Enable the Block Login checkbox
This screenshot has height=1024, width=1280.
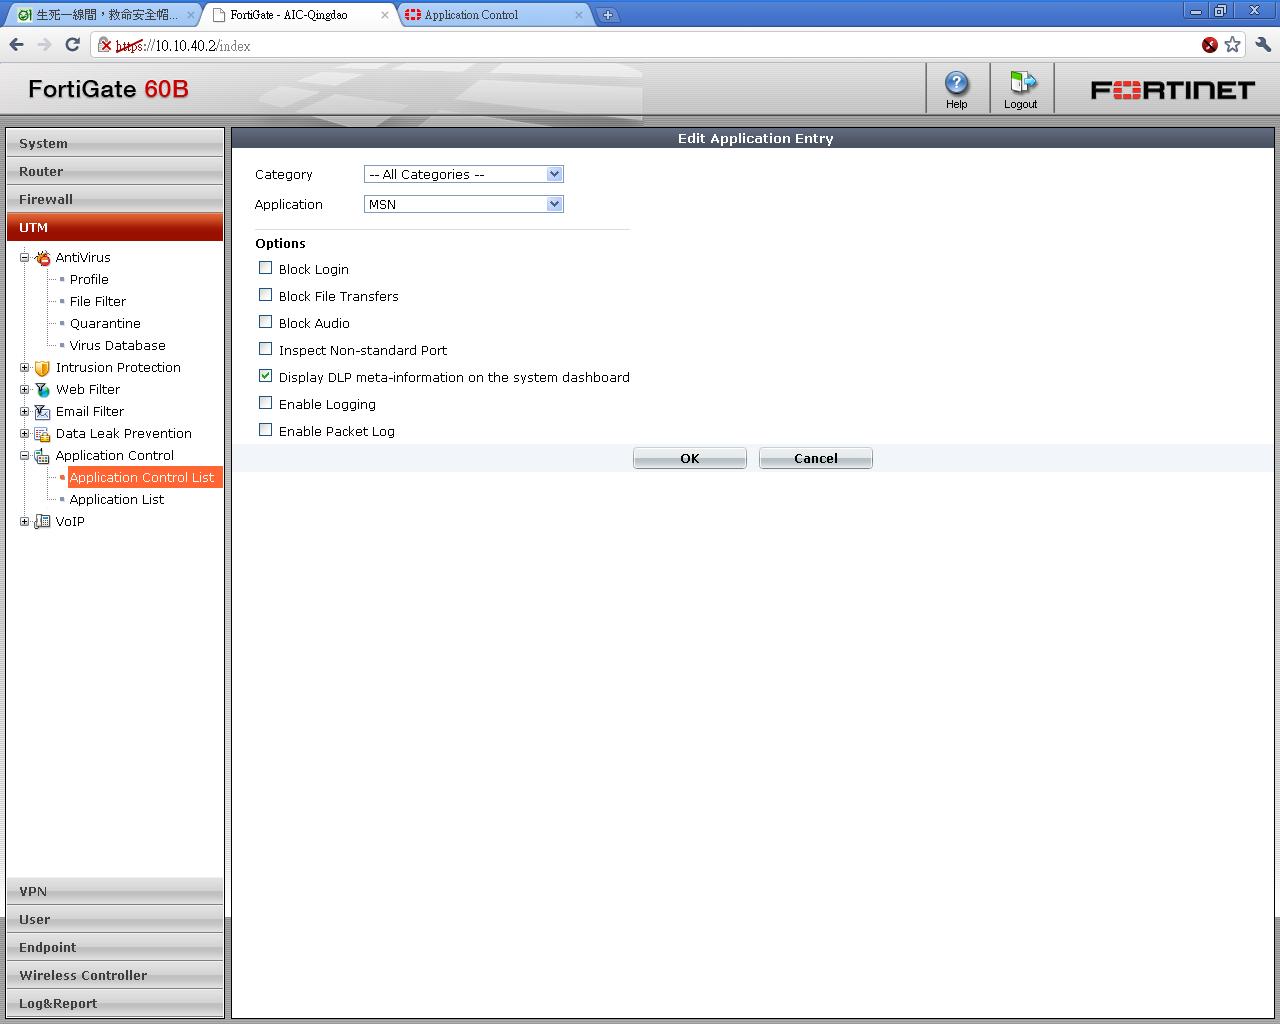[265, 268]
